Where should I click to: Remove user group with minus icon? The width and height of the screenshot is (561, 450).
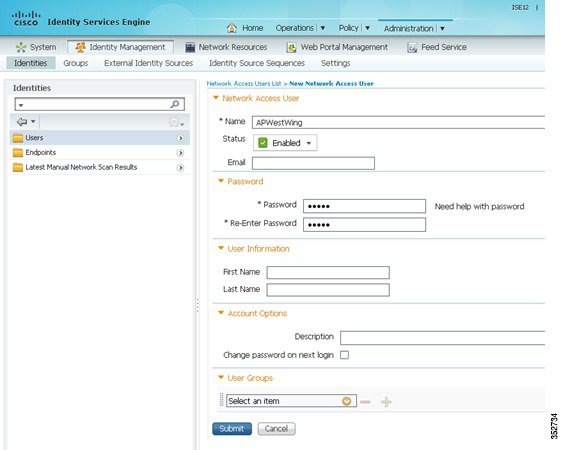coord(365,402)
